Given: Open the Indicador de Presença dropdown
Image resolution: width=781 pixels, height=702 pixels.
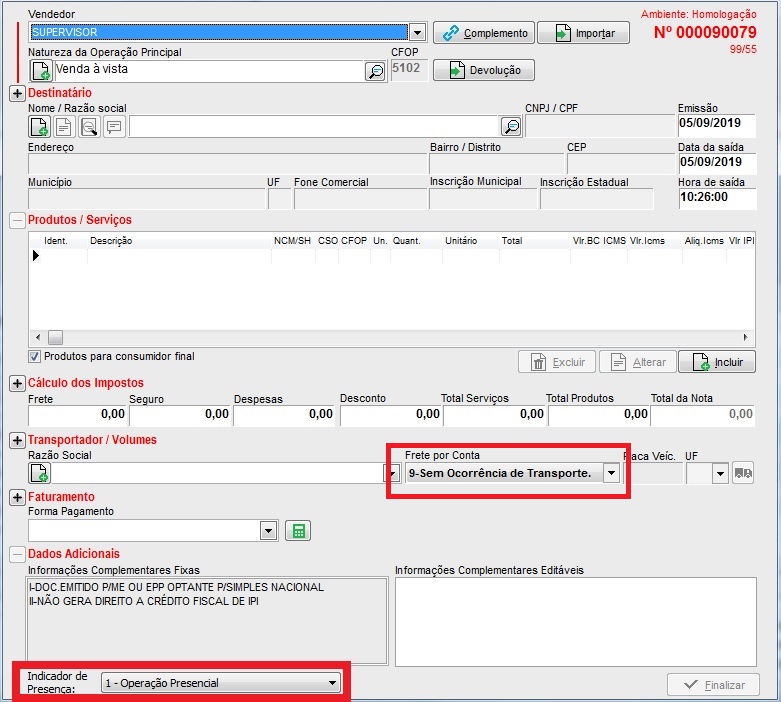Looking at the screenshot, I should coord(332,684).
